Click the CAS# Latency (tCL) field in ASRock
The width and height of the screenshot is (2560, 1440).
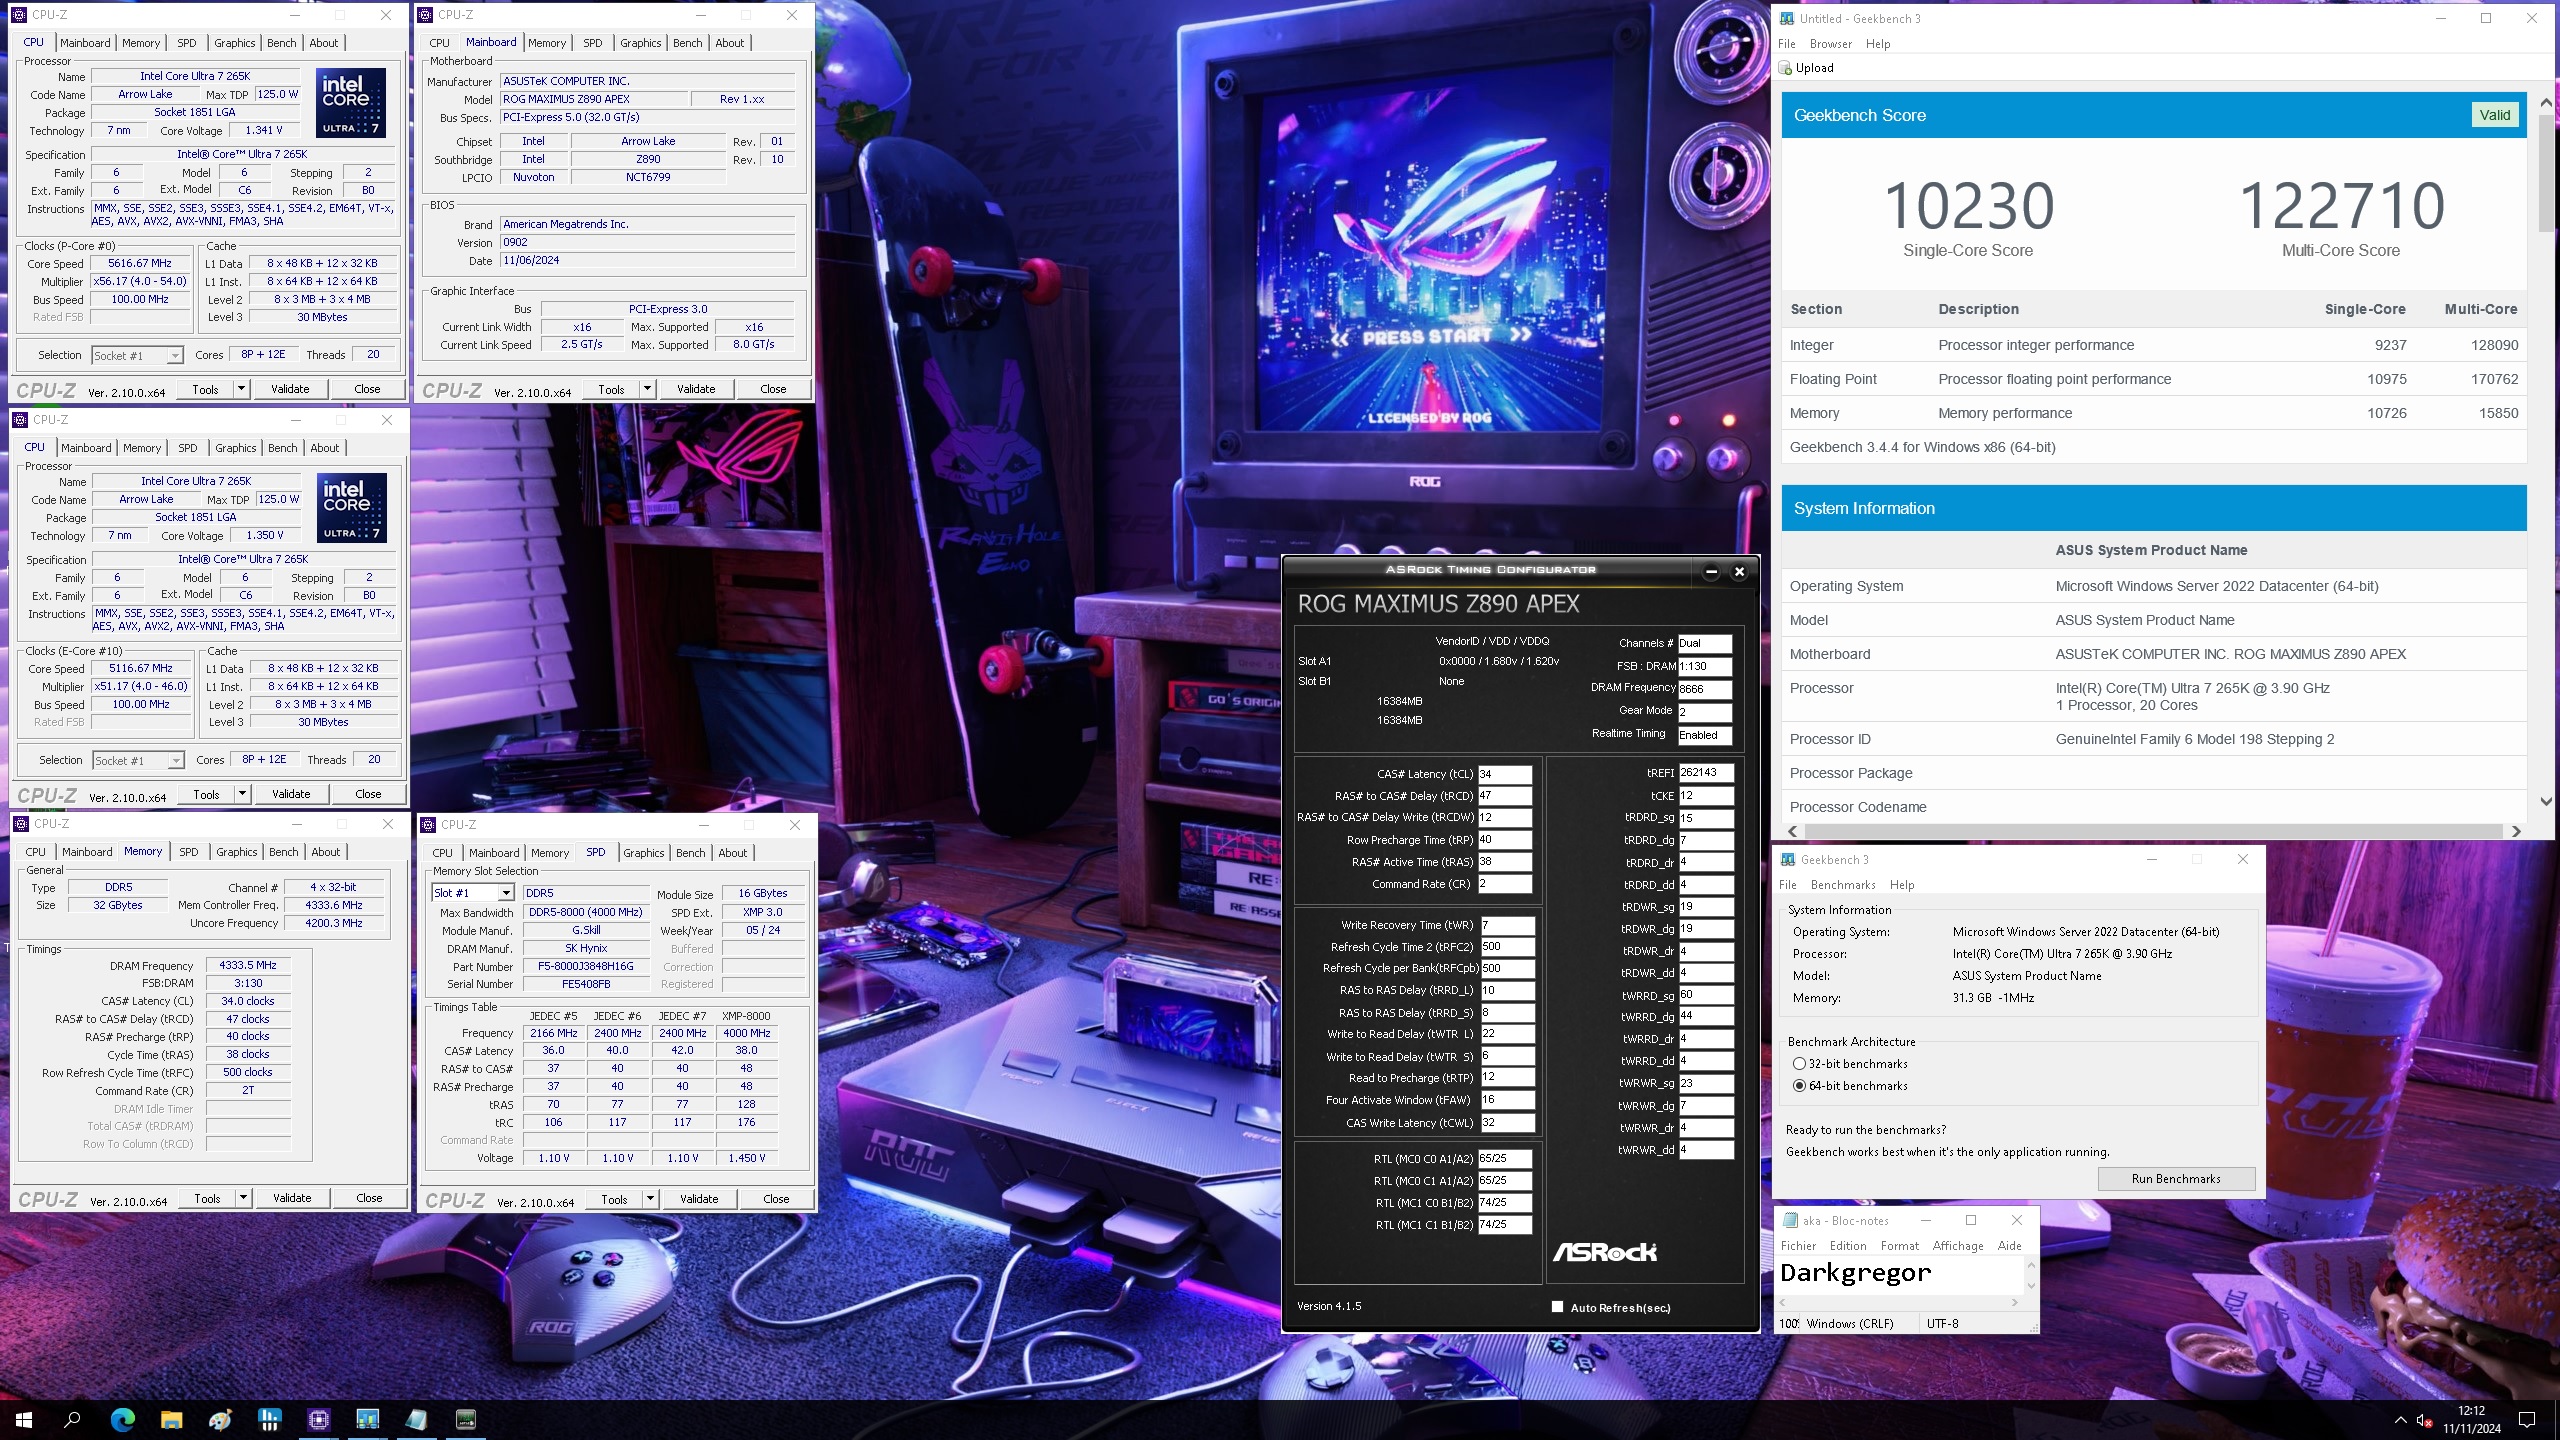point(1504,774)
